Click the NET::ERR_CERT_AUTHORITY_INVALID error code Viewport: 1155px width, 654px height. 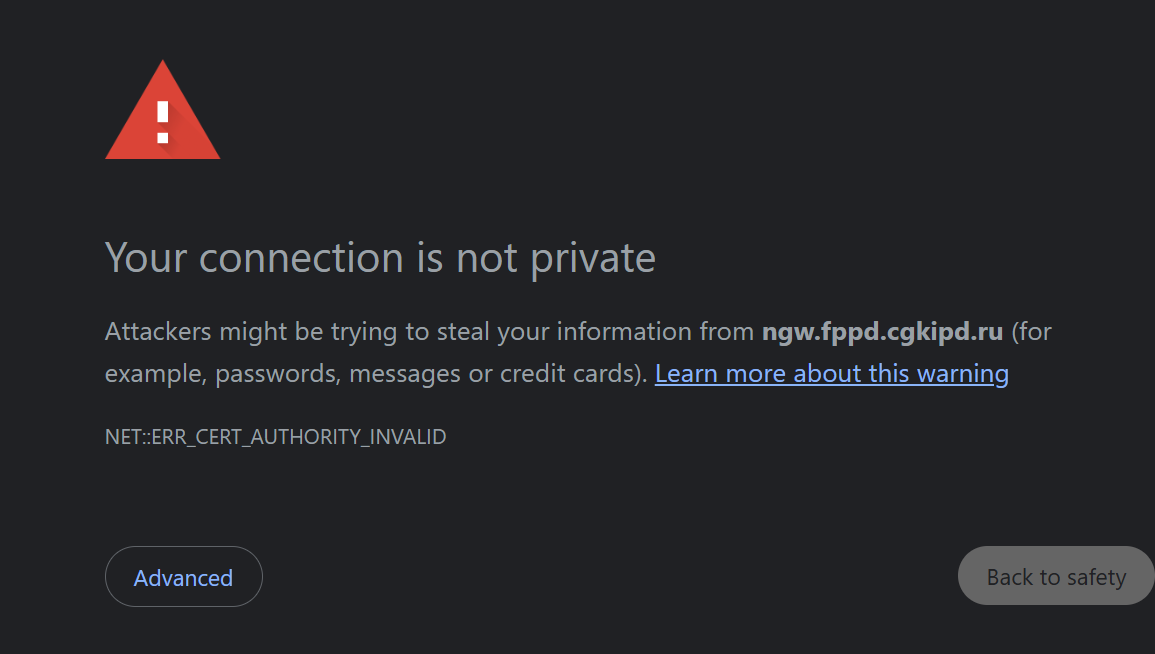(x=275, y=437)
